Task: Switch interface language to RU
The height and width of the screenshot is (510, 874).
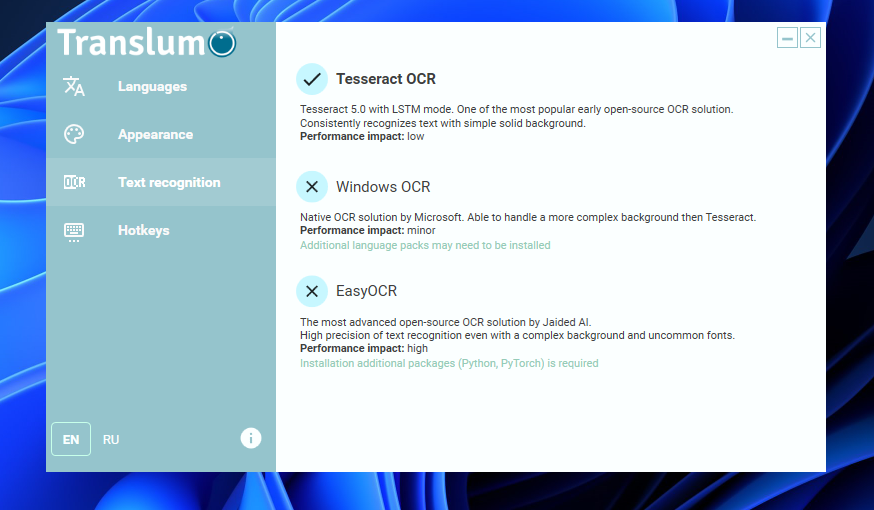Action: 111,440
